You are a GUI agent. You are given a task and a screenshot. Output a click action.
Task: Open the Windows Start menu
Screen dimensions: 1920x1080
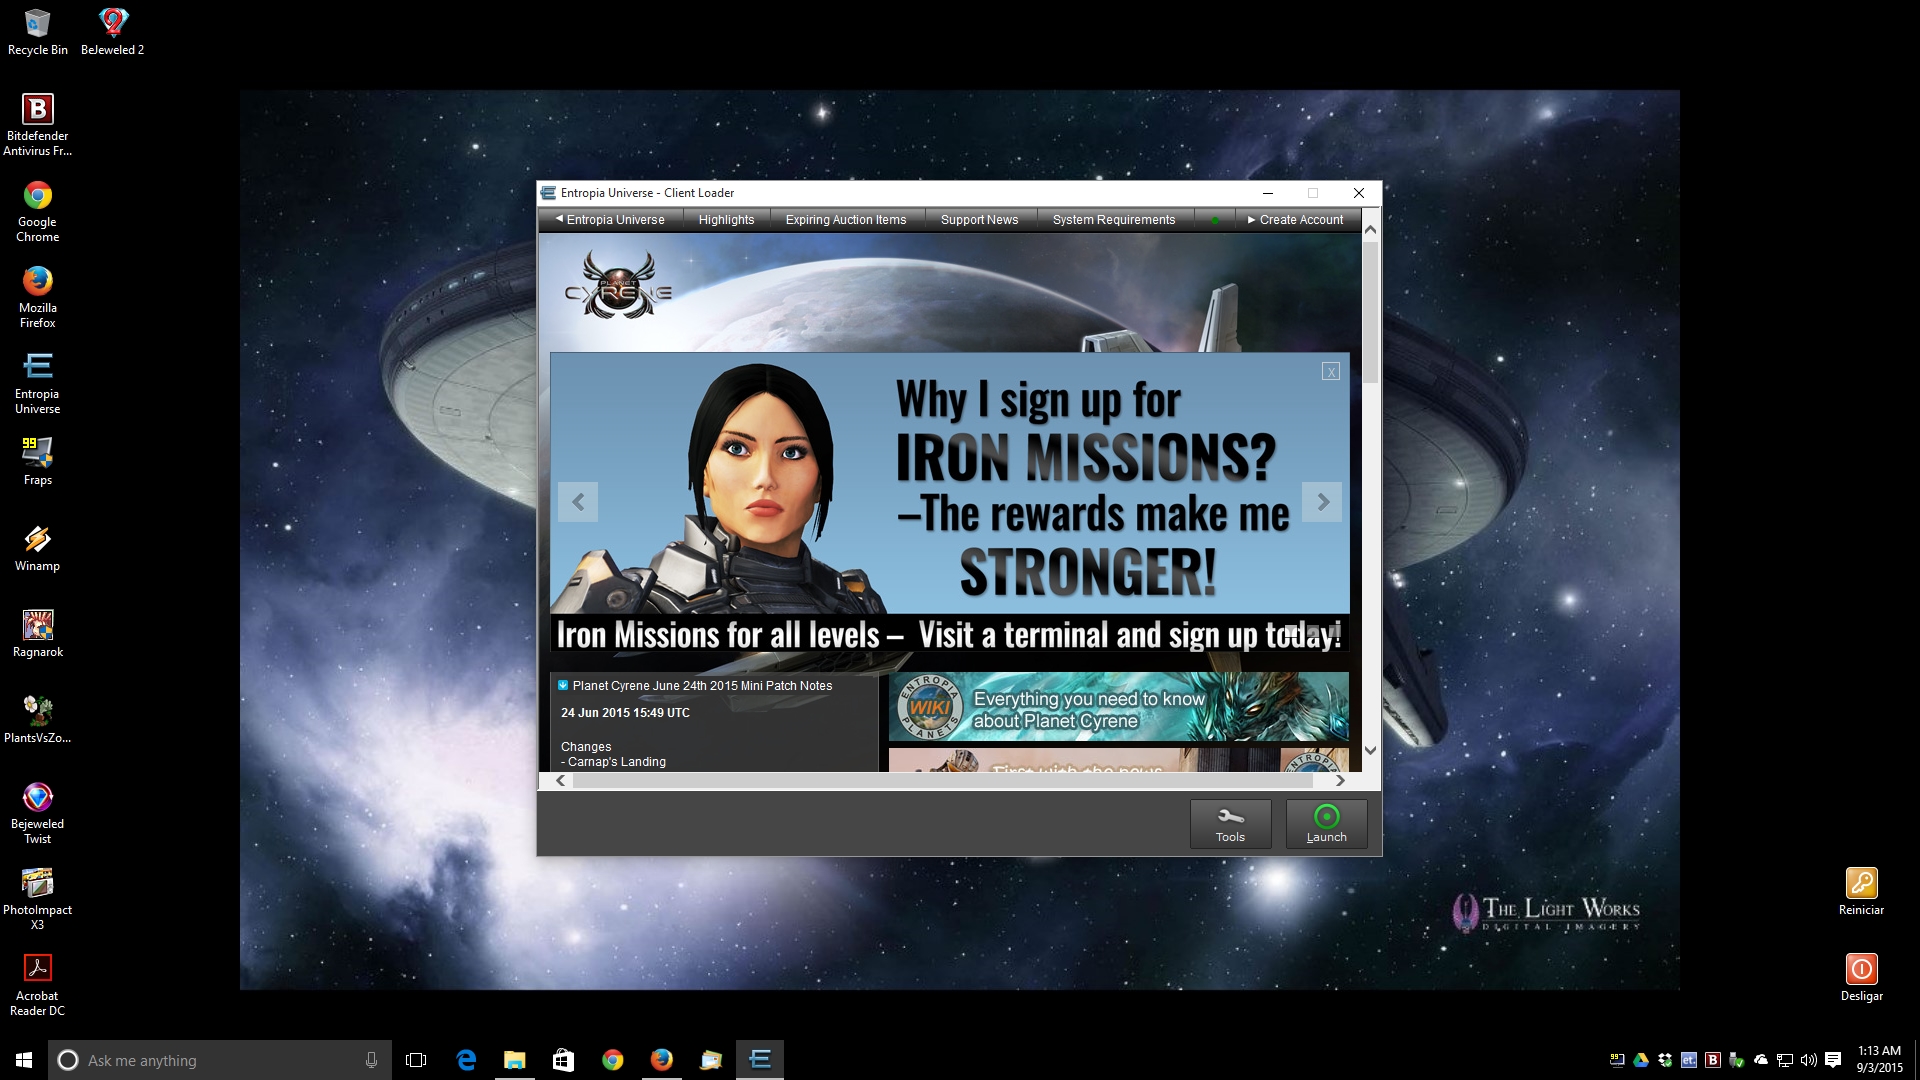click(x=24, y=1060)
